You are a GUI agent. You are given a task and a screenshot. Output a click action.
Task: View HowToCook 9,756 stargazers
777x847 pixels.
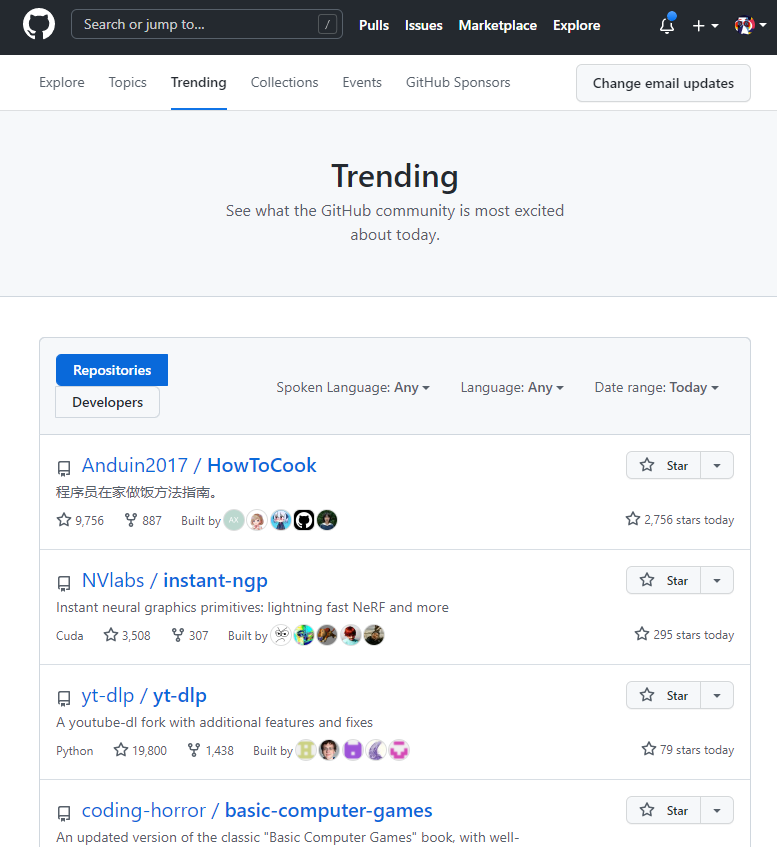80,520
